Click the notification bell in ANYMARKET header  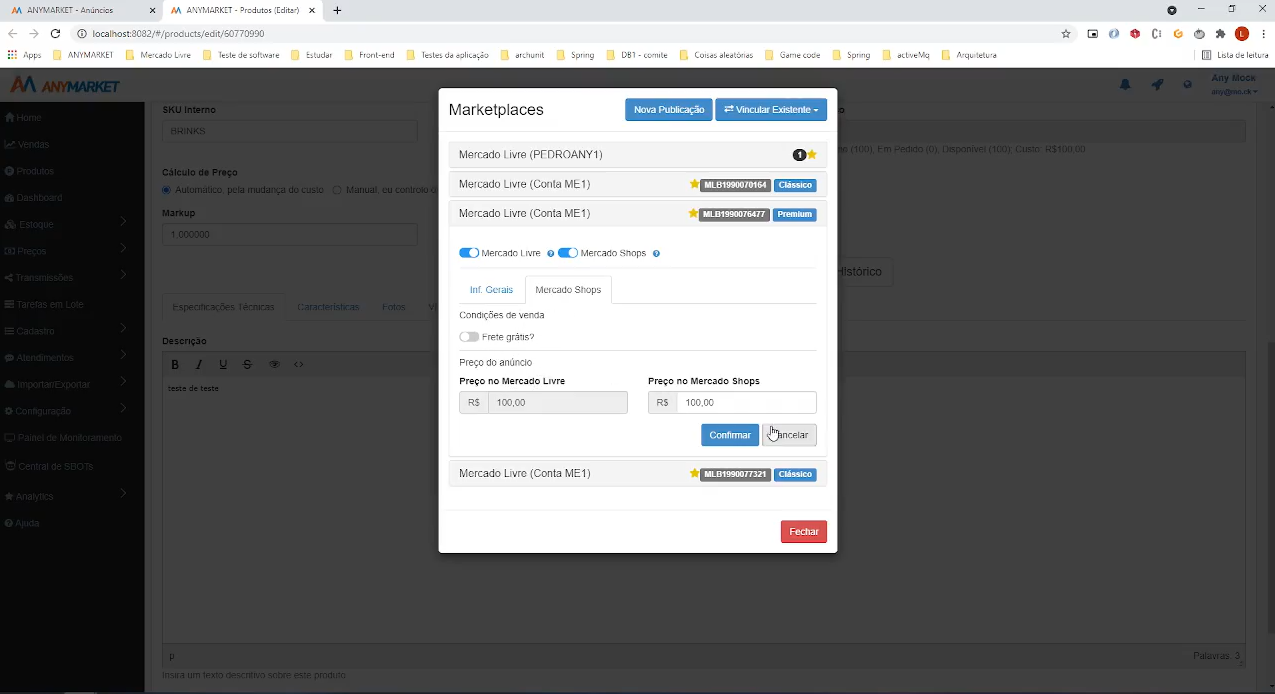pos(1125,85)
